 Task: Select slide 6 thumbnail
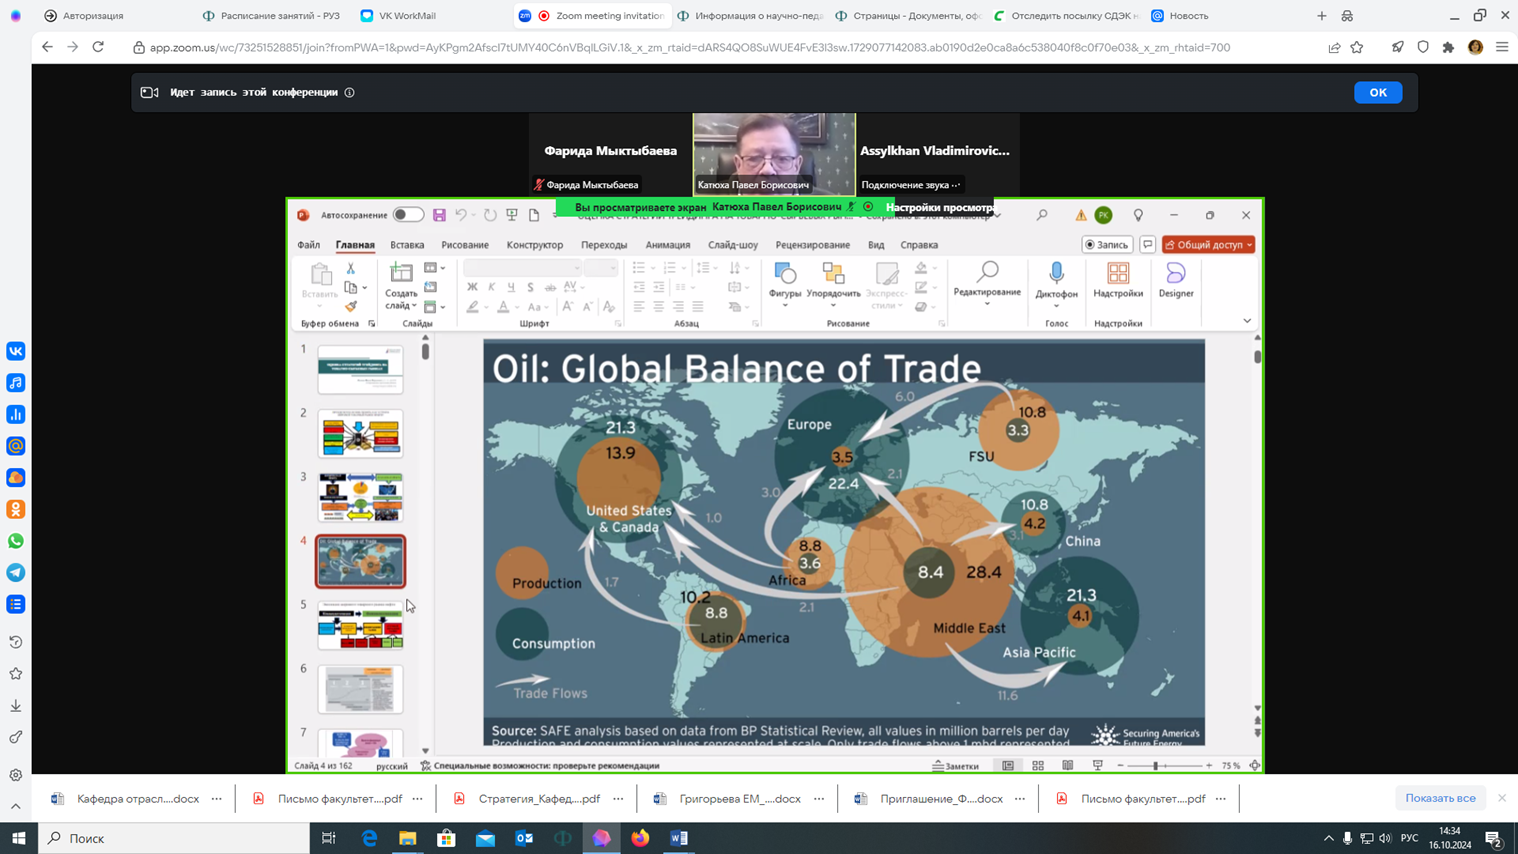pos(360,690)
